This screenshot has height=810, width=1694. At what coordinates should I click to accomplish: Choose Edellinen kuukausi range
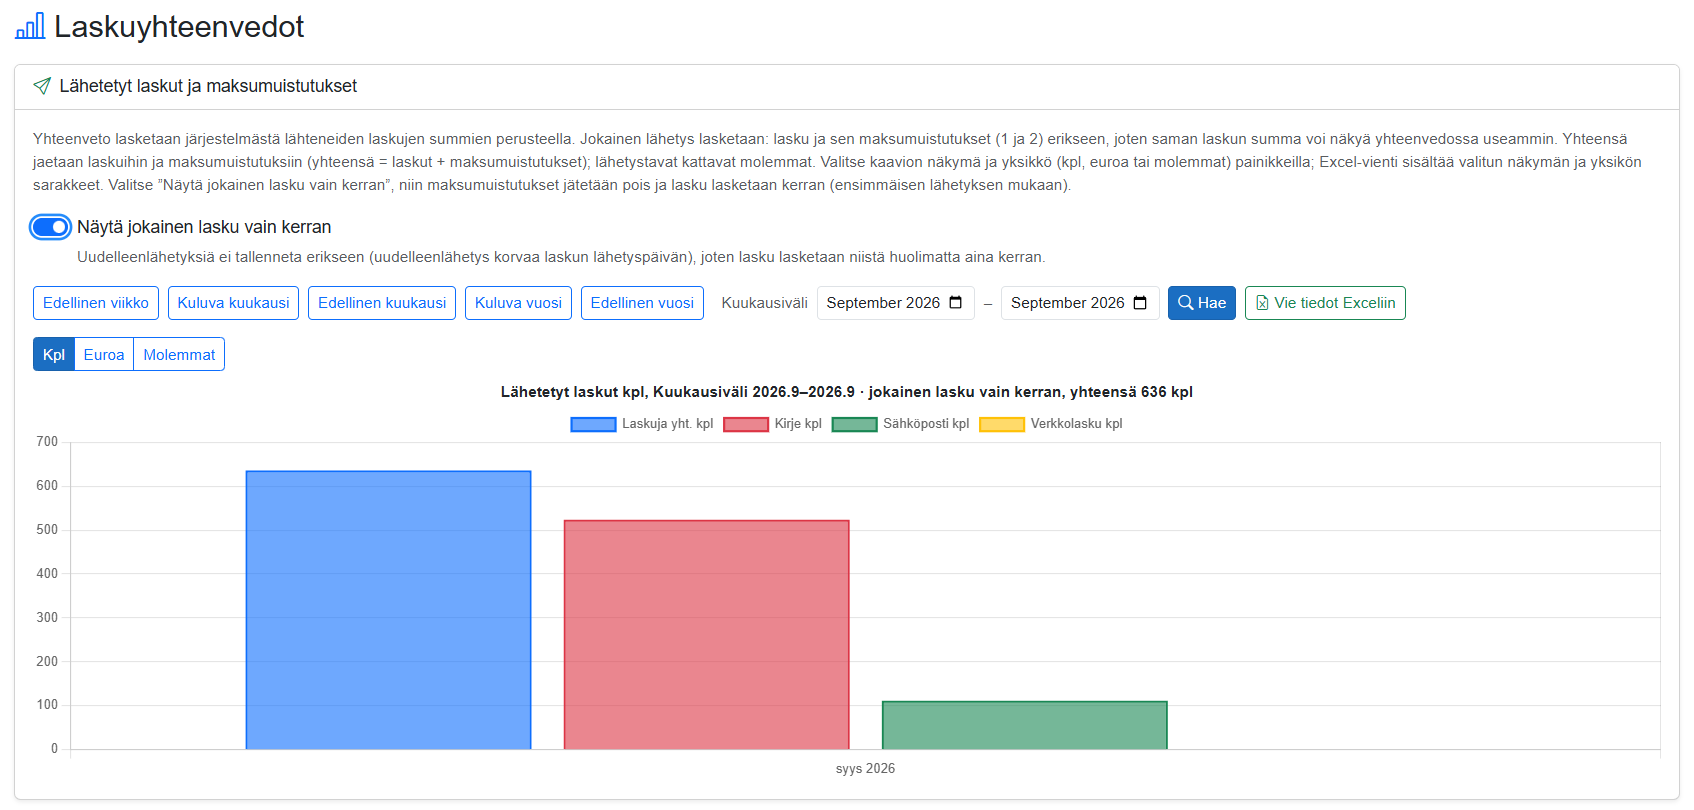pos(382,303)
